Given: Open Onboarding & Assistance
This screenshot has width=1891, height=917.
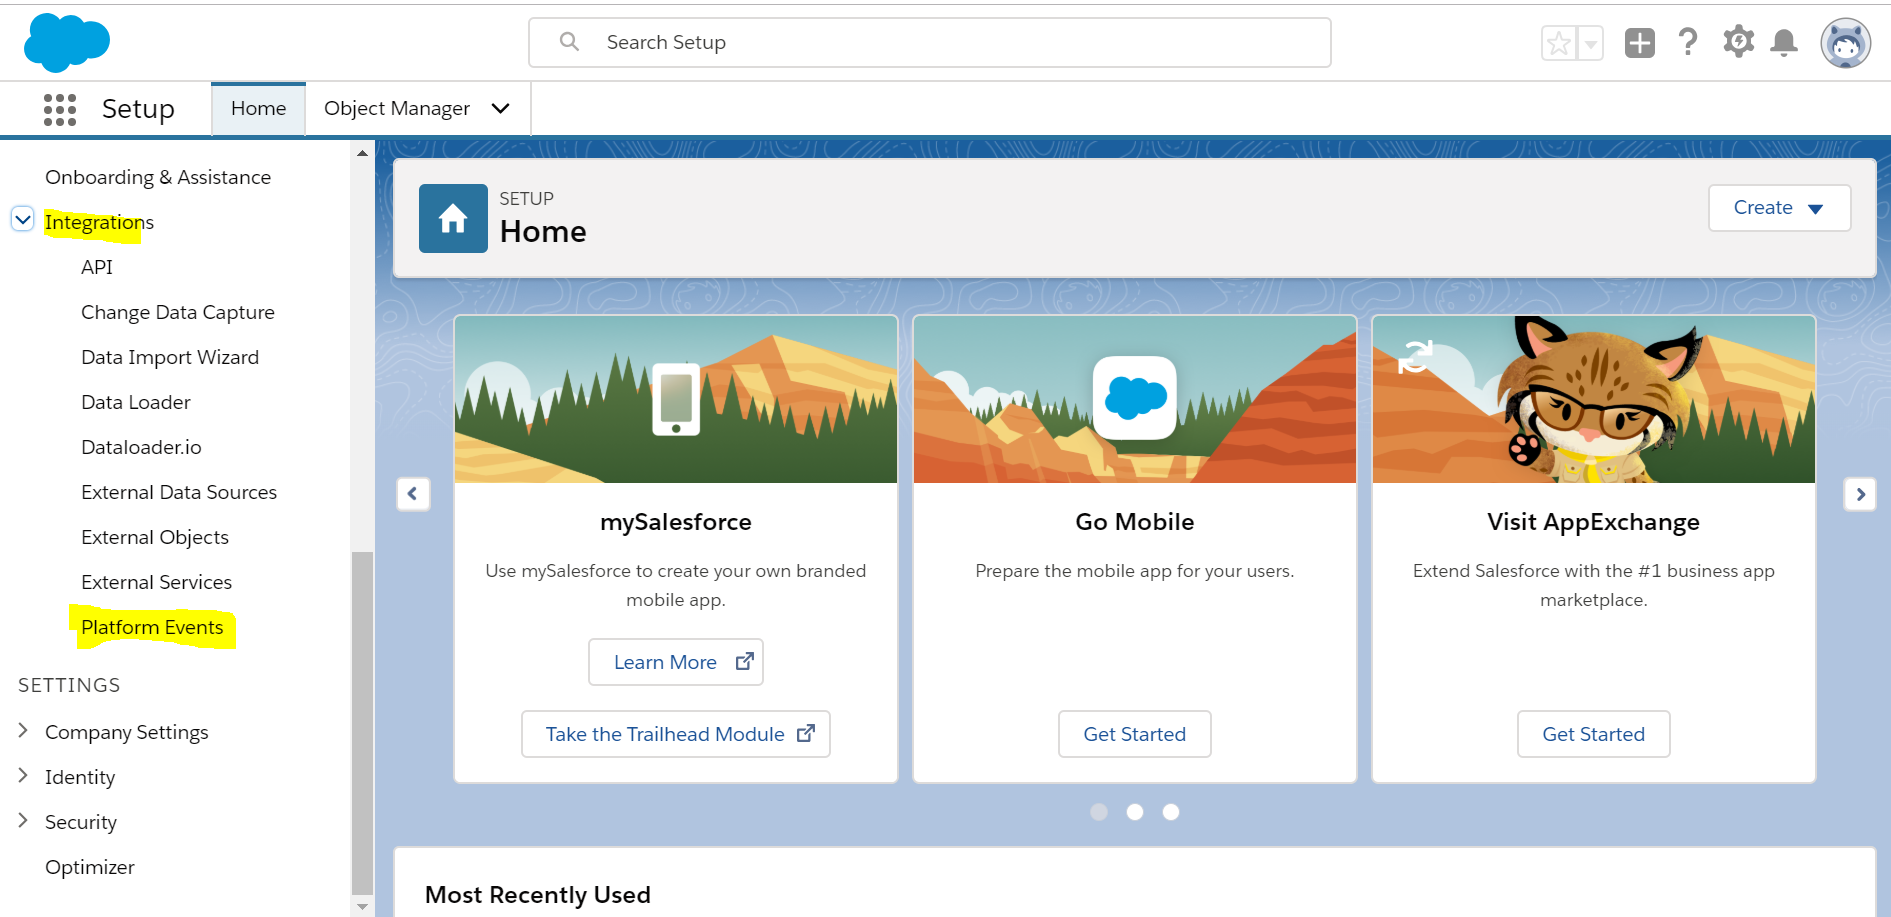Looking at the screenshot, I should click(158, 177).
